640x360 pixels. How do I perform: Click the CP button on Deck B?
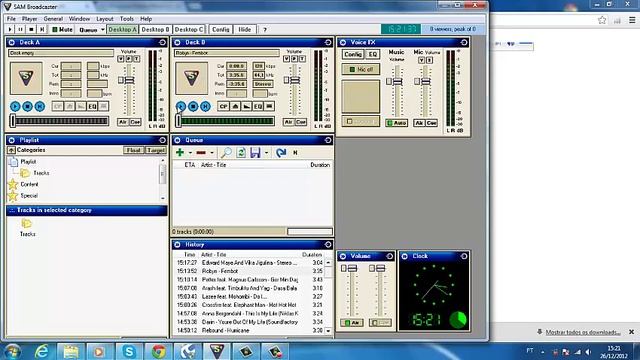[x=223, y=107]
